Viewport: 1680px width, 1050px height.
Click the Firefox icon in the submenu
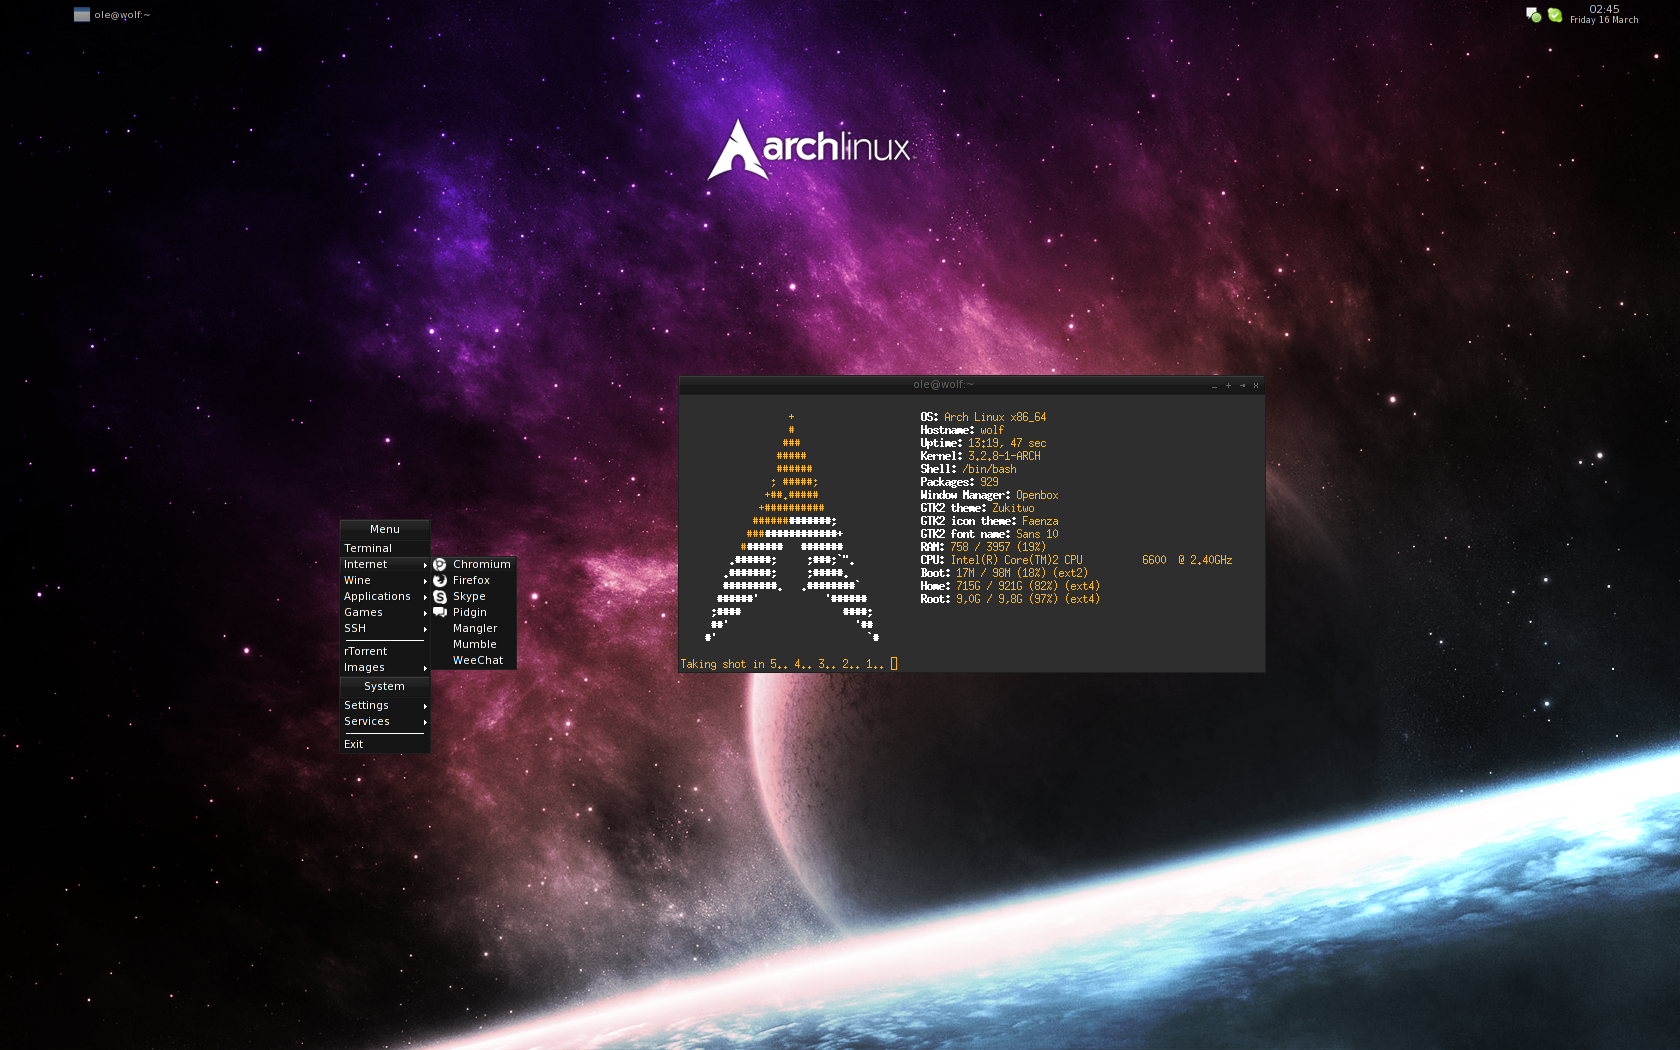[440, 581]
